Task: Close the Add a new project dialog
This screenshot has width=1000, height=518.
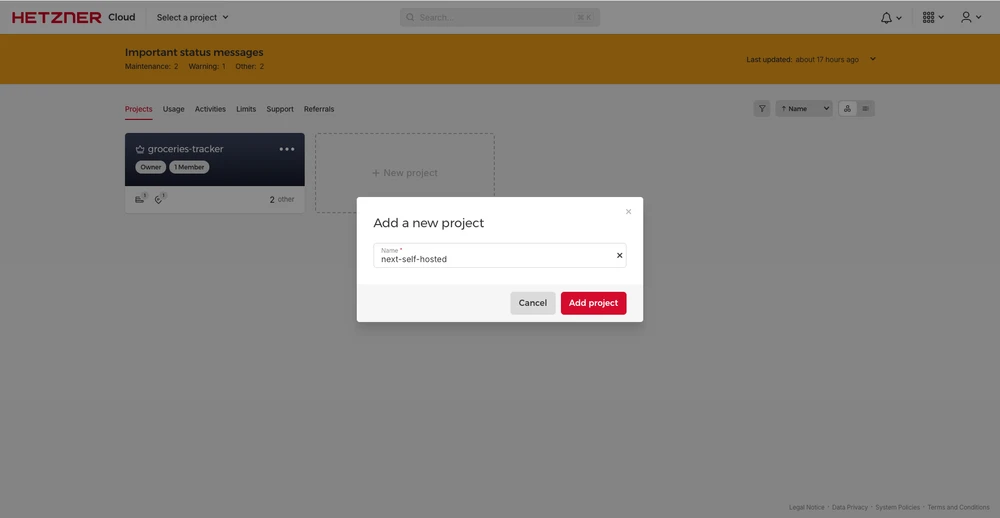Action: (x=628, y=212)
